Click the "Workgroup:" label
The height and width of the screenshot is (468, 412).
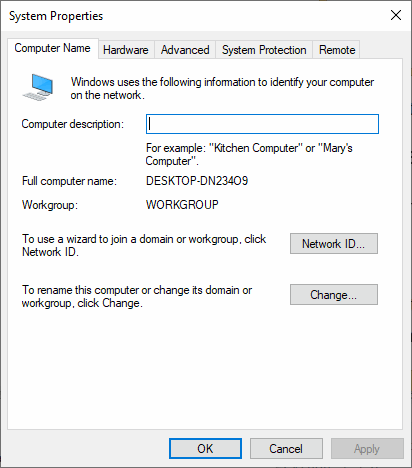tap(50, 204)
